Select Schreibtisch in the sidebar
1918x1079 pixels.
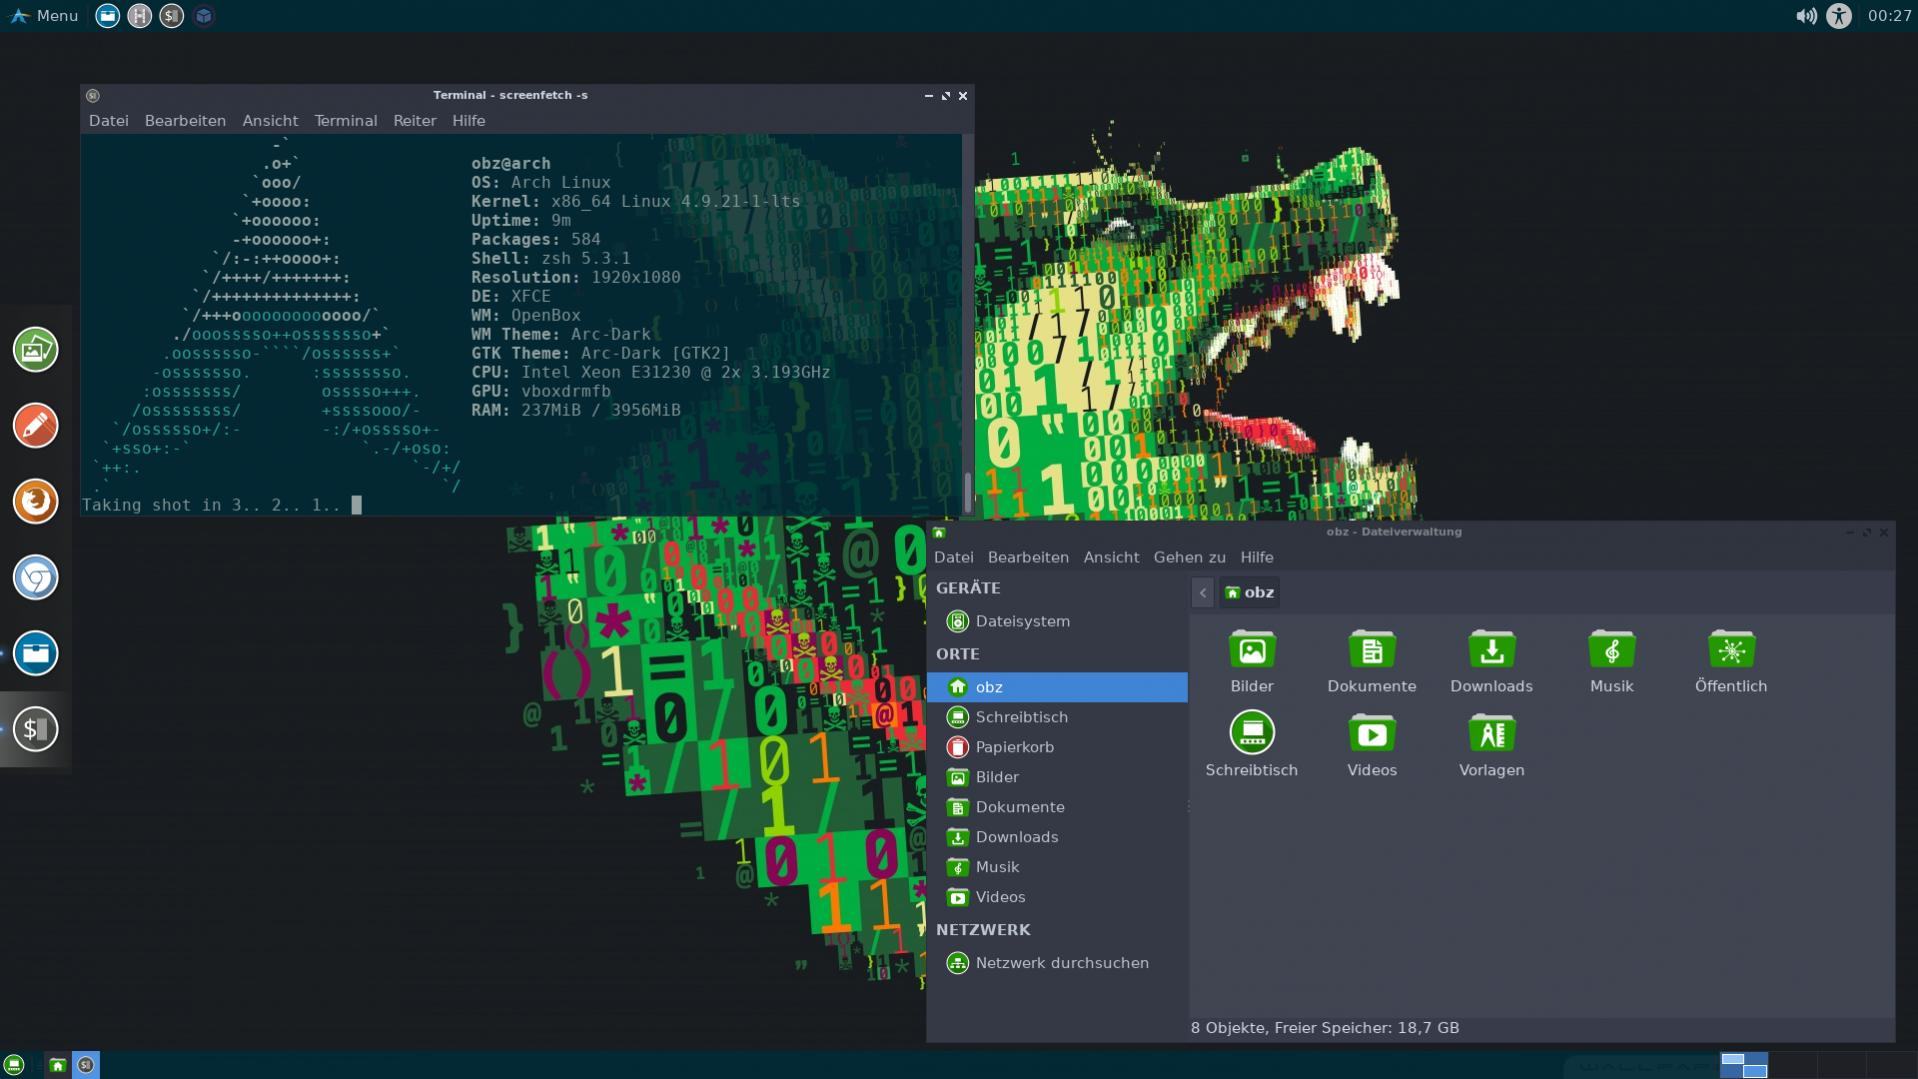pyautogui.click(x=1057, y=717)
